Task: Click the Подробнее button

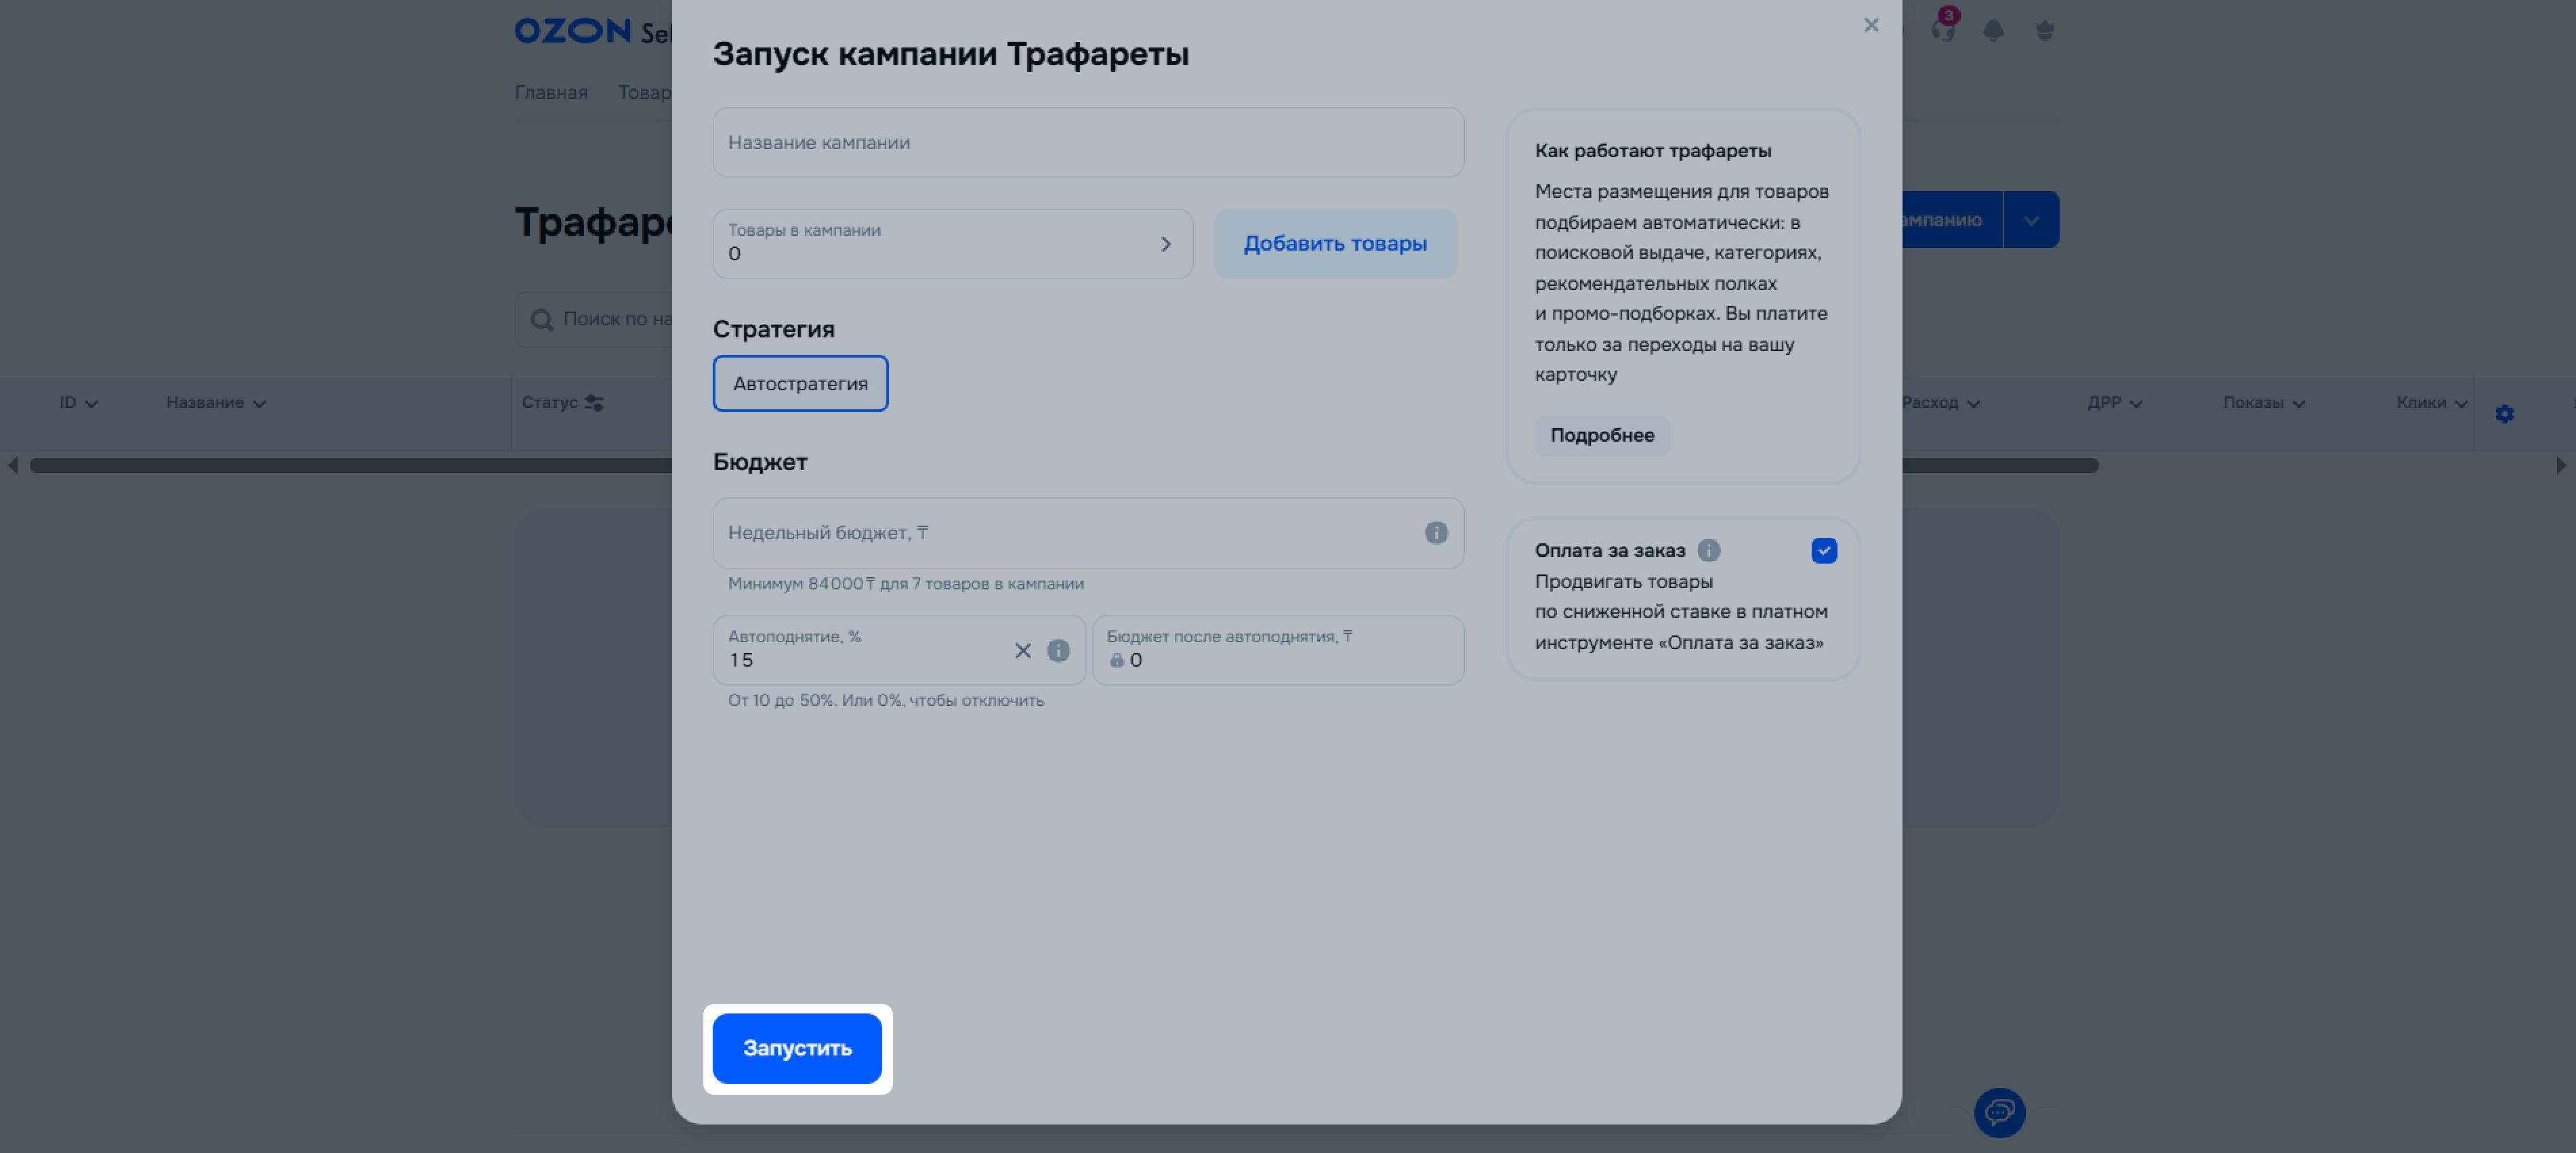Action: [x=1602, y=436]
